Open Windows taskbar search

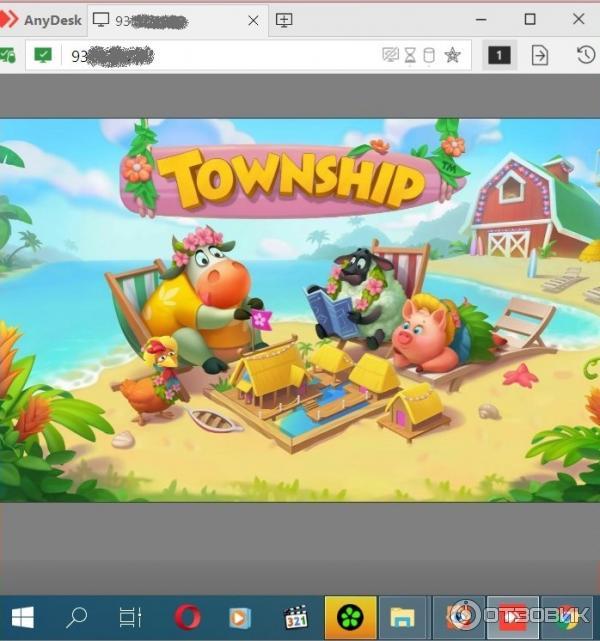point(76,617)
